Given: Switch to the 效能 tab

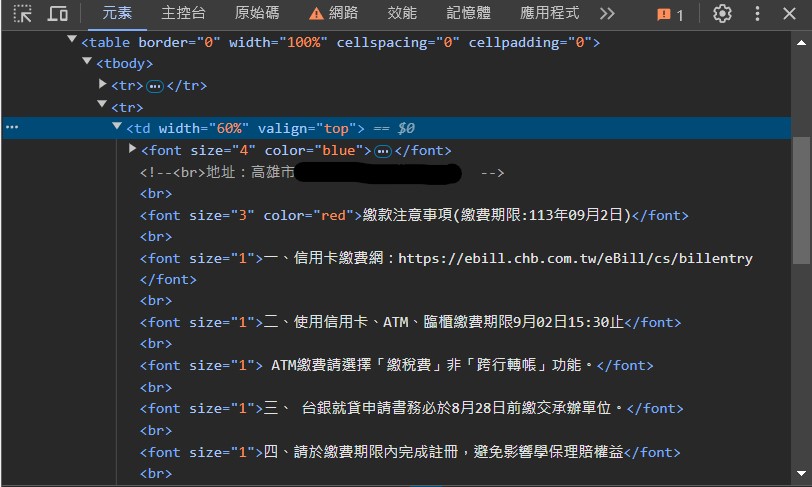Looking at the screenshot, I should [402, 13].
